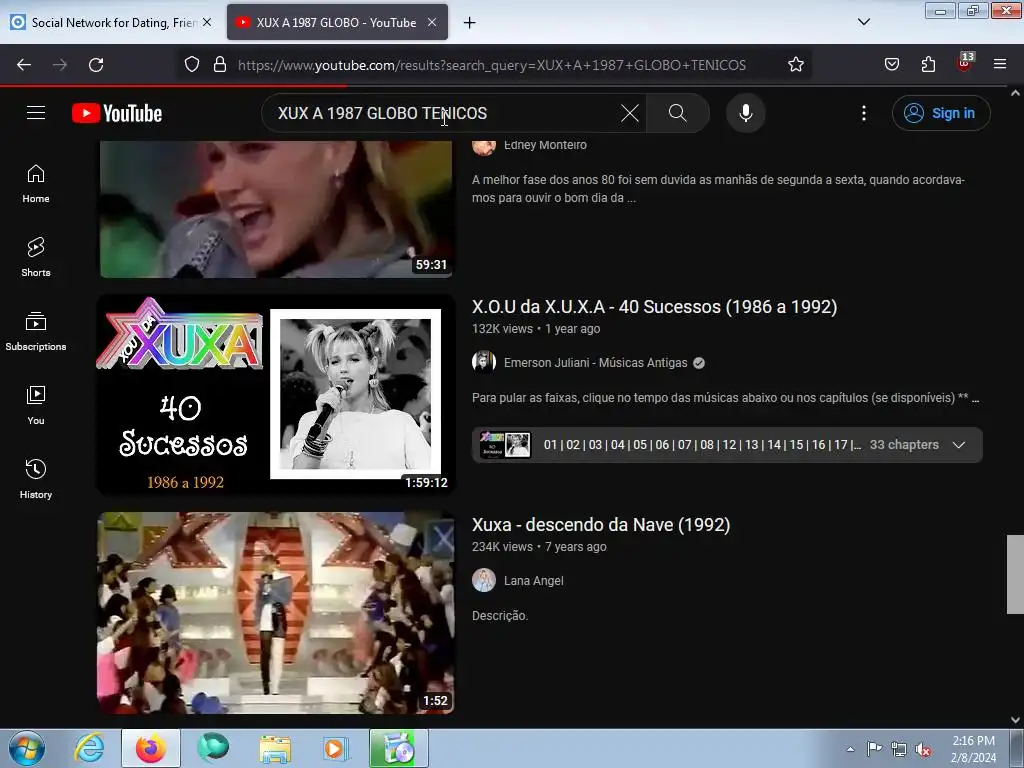Viewport: 1024px width, 768px height.
Task: Open a new browser tab
Action: [x=470, y=23]
